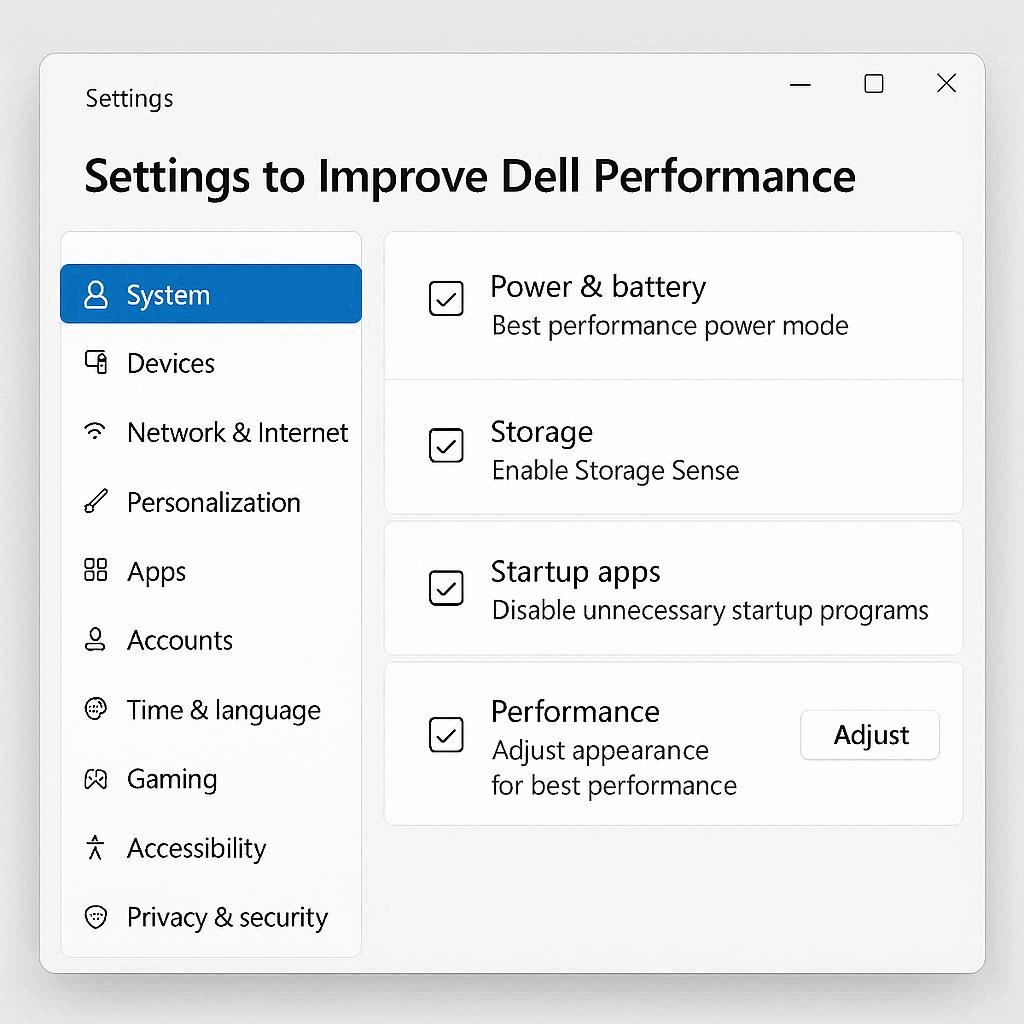Click the Gaming controller icon
The image size is (1024, 1024).
coord(96,779)
